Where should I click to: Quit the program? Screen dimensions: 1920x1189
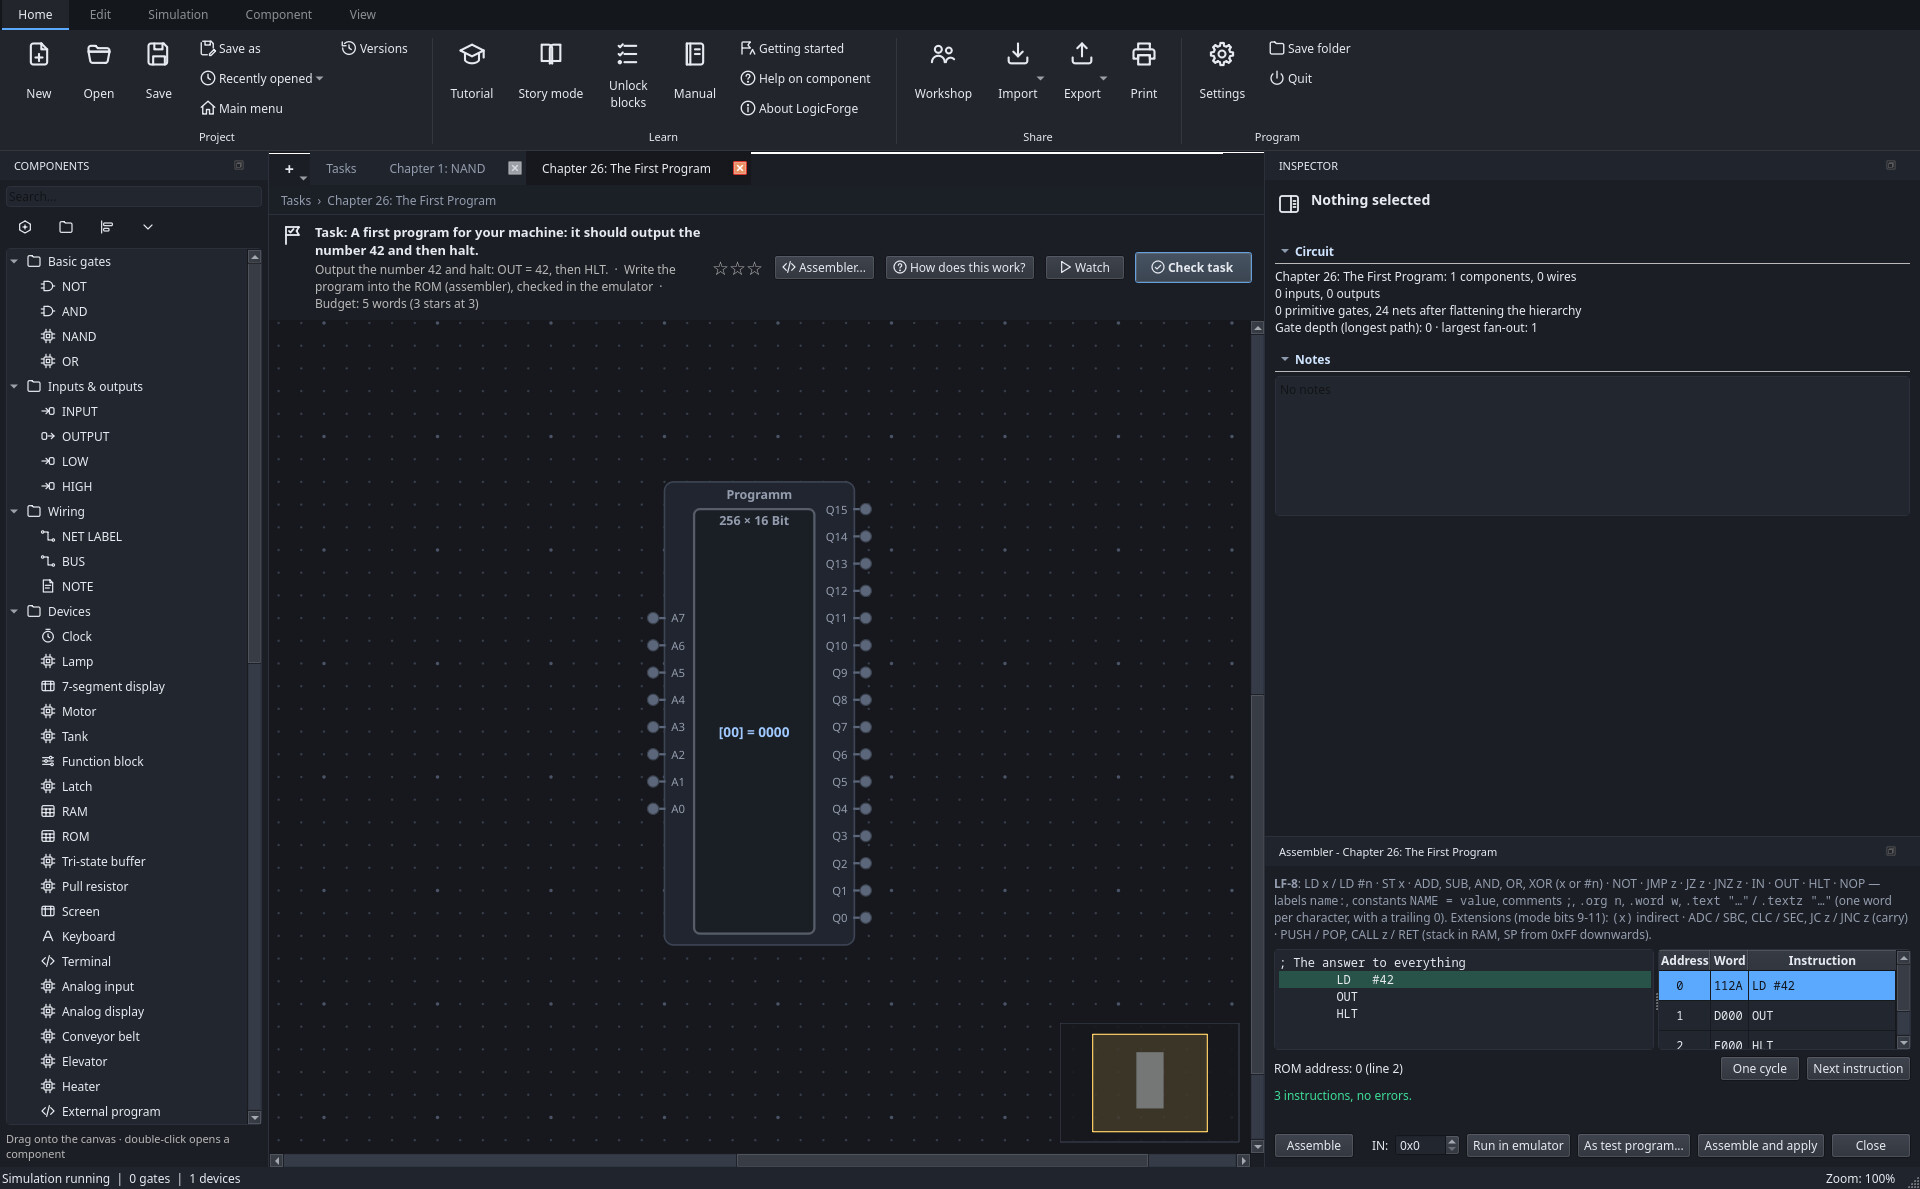click(x=1290, y=78)
